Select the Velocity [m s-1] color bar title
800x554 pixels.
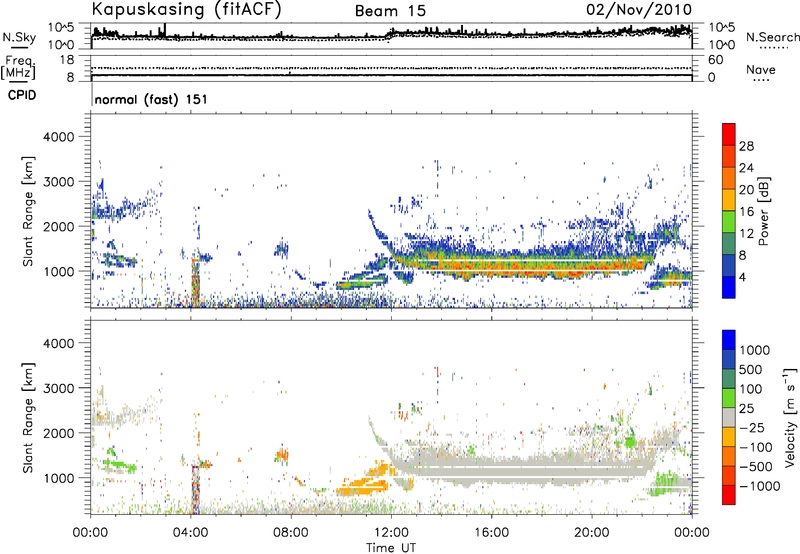pyautogui.click(x=790, y=417)
